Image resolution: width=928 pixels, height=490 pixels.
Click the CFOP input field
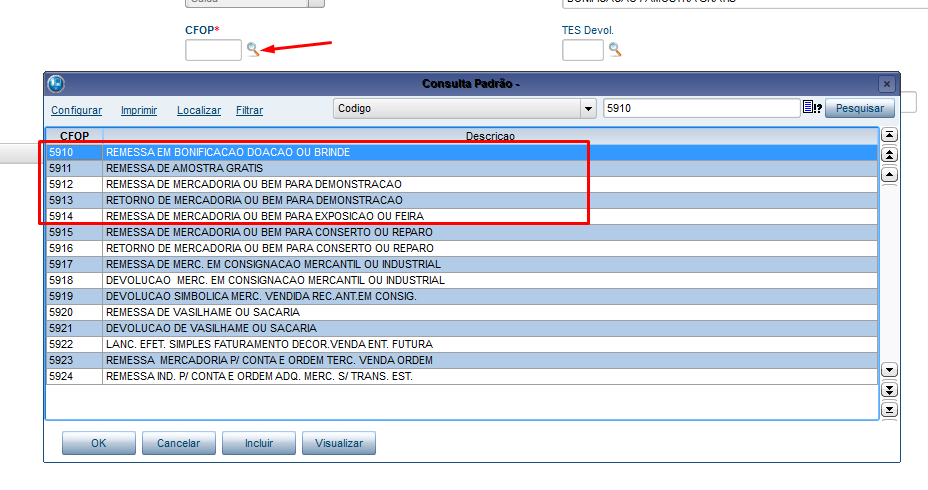point(213,50)
